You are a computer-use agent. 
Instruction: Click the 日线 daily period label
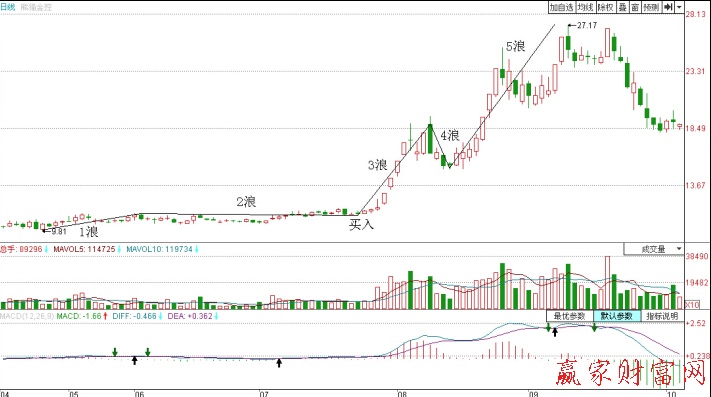8,7
